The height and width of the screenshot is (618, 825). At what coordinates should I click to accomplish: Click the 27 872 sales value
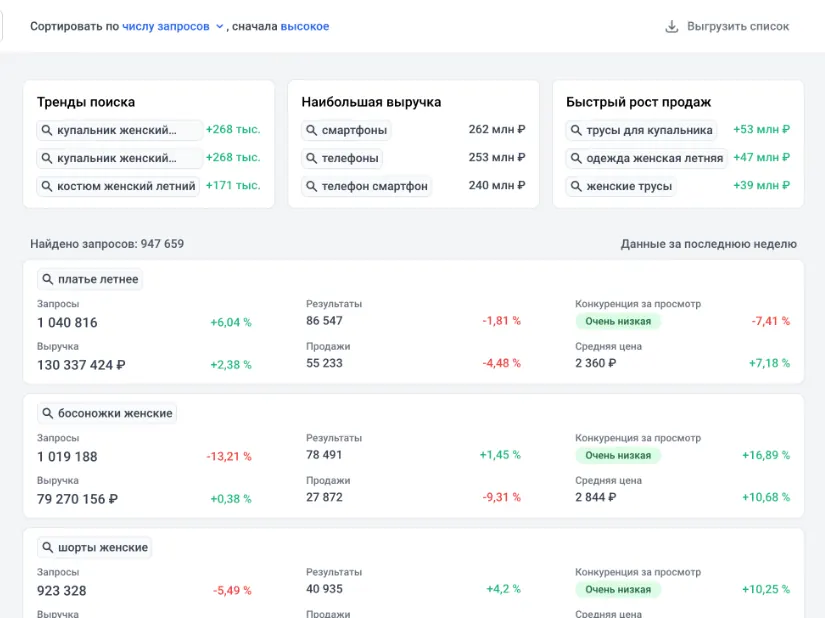[x=324, y=498]
